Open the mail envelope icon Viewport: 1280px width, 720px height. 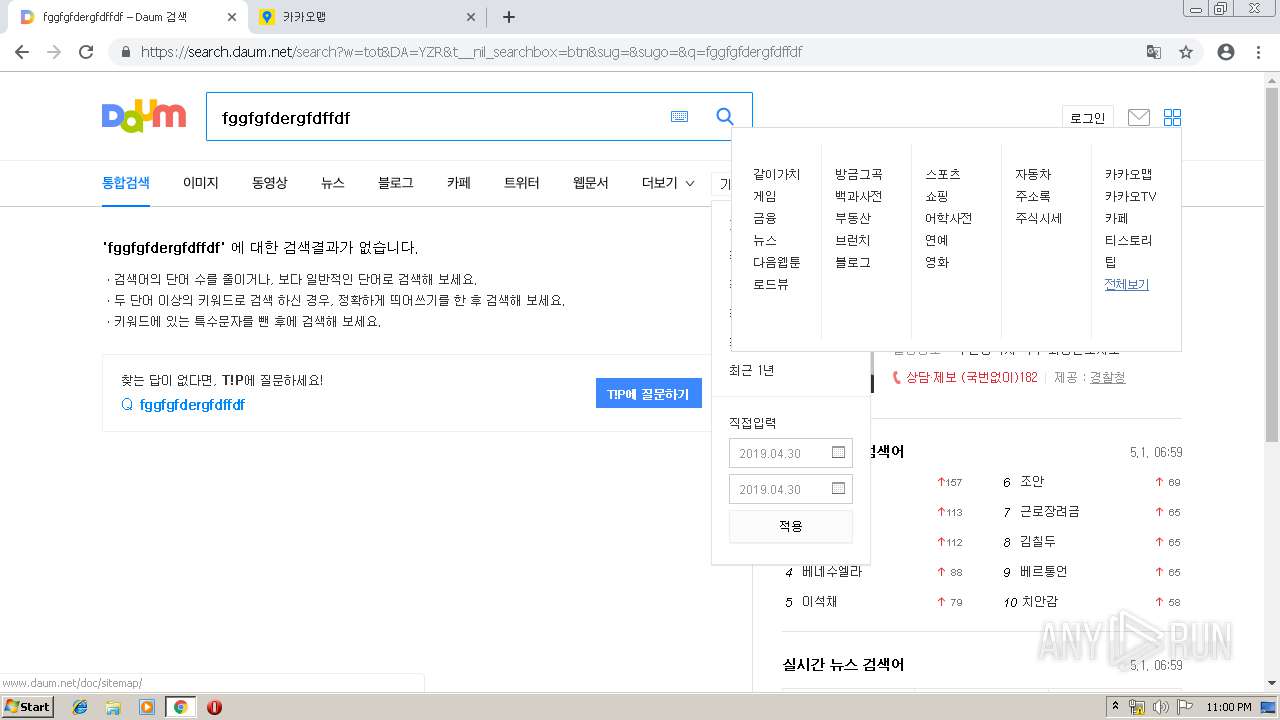[x=1138, y=118]
